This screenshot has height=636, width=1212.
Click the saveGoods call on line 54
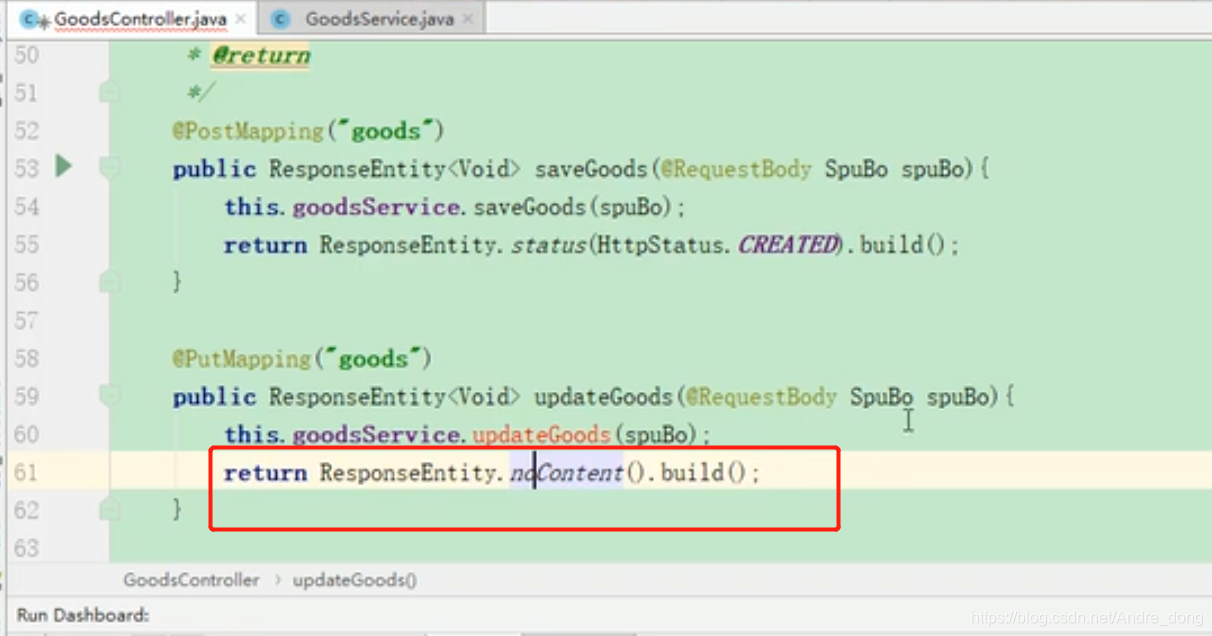[529, 207]
